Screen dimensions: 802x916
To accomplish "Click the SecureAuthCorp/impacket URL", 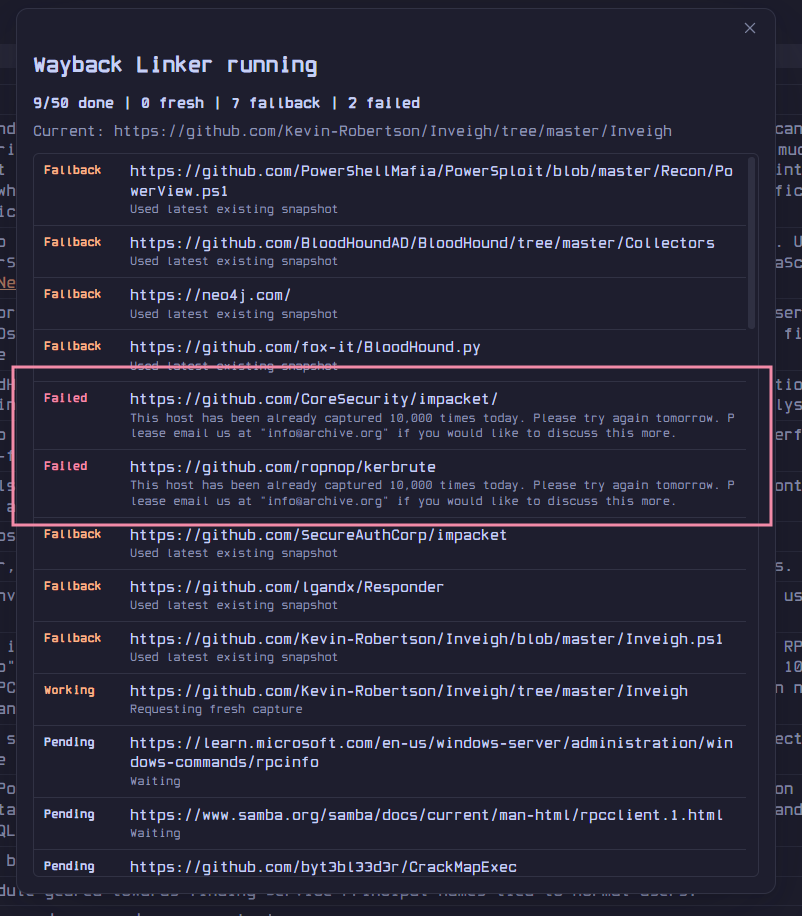I will pos(318,535).
